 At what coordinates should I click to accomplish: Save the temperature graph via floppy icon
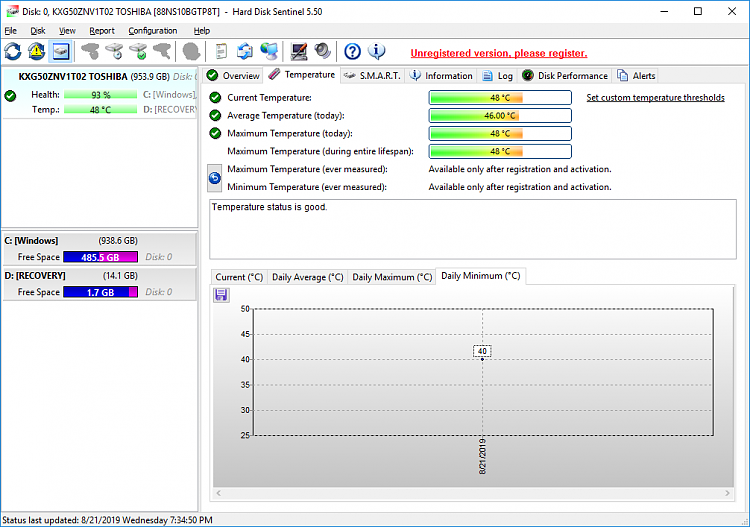(x=221, y=295)
